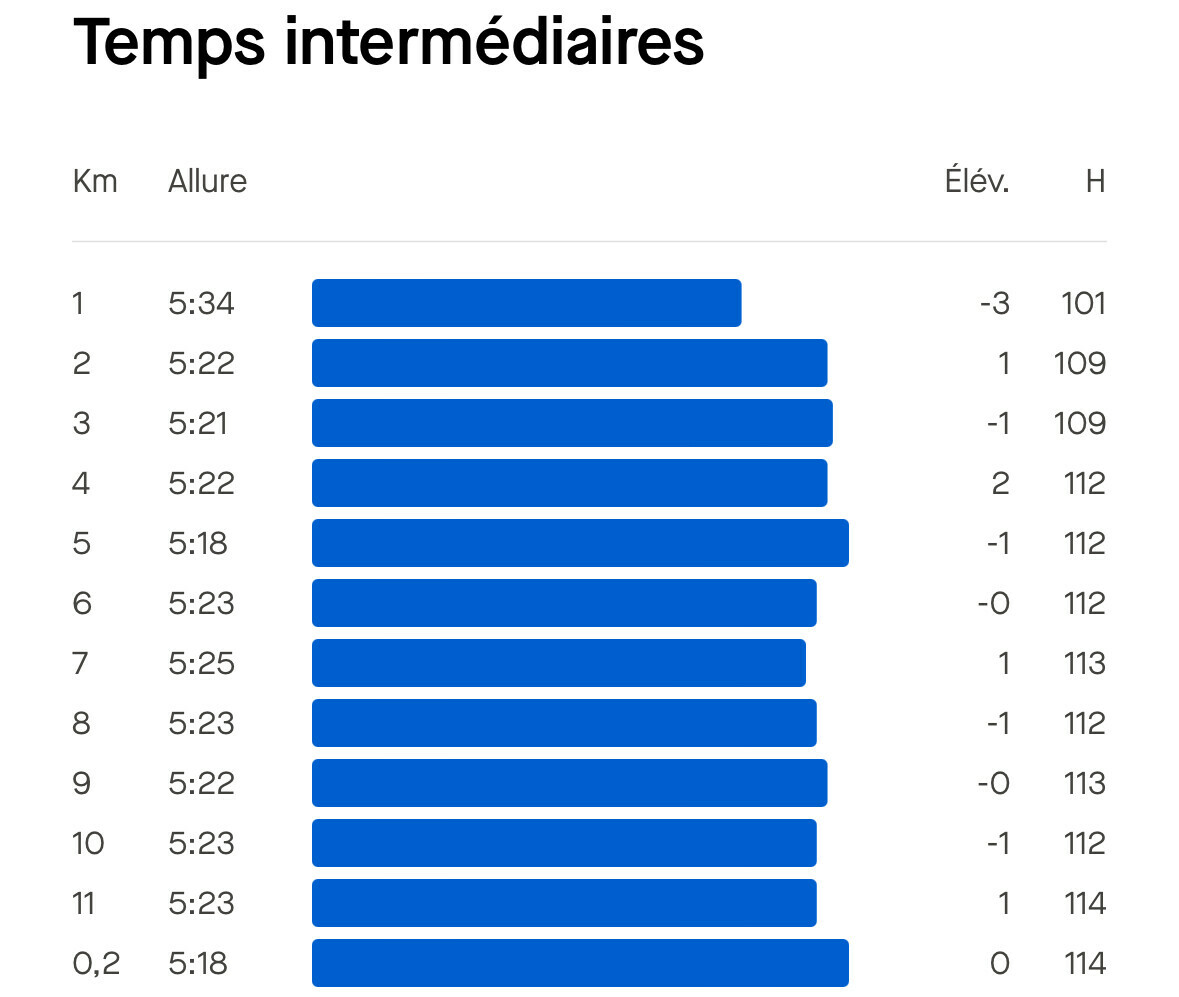The width and height of the screenshot is (1179, 997).
Task: Click the 5:25 pace value
Action: (x=201, y=663)
